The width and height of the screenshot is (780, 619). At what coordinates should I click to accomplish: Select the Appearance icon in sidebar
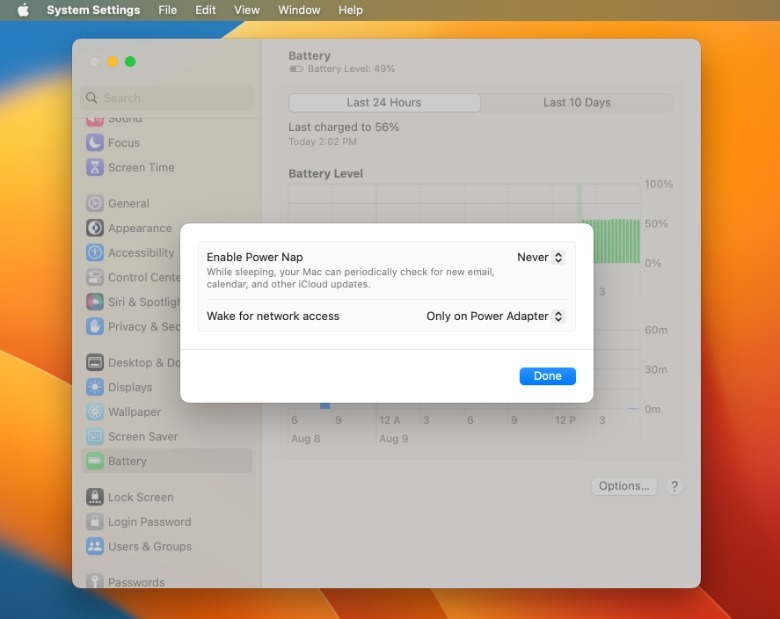(94, 228)
